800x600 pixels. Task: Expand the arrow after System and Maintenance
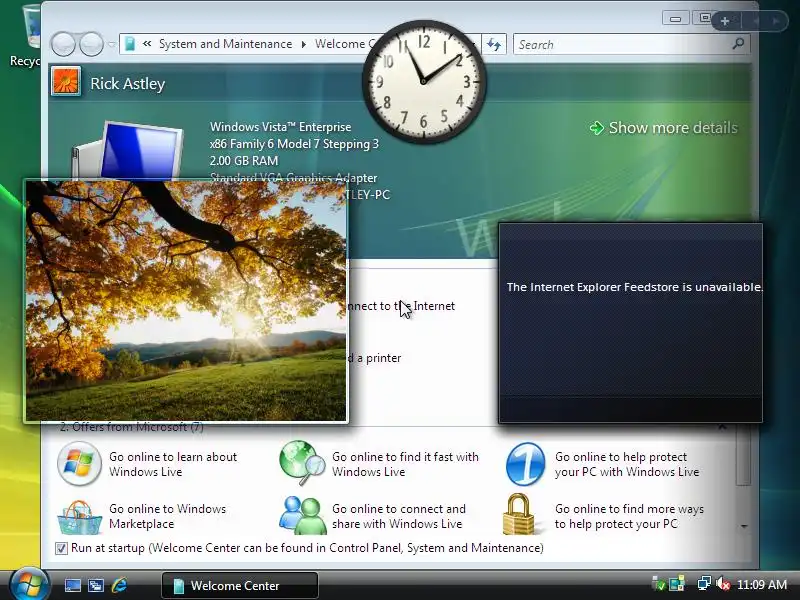304,44
